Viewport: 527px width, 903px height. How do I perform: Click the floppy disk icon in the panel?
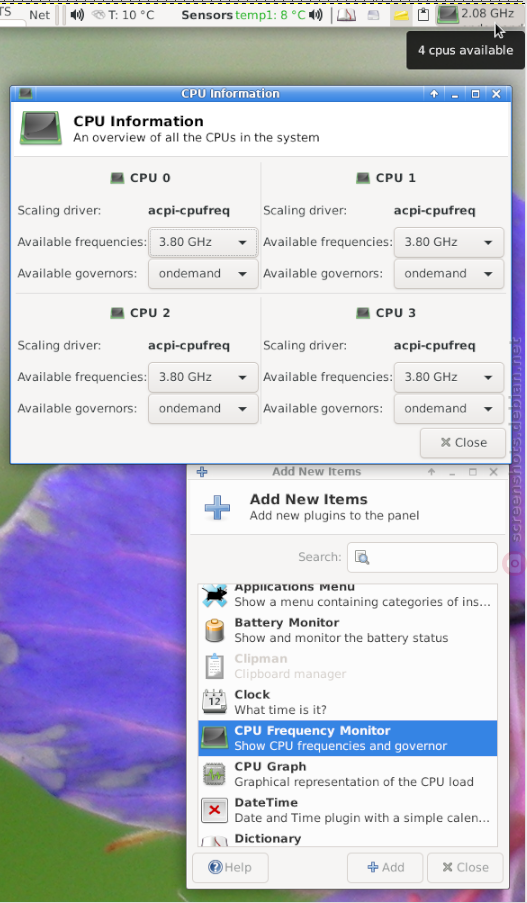point(374,15)
